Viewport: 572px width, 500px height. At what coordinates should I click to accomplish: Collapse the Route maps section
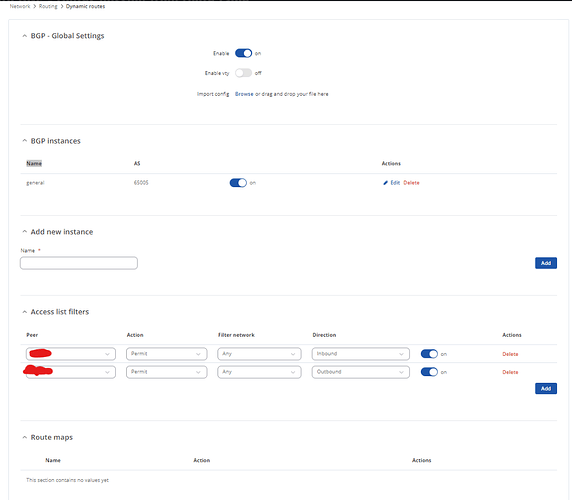click(x=24, y=437)
